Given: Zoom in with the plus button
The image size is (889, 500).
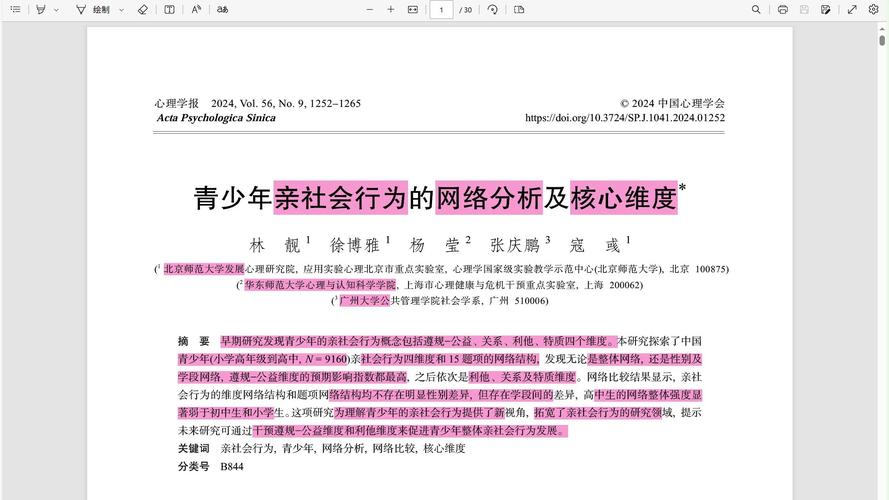Looking at the screenshot, I should (391, 10).
